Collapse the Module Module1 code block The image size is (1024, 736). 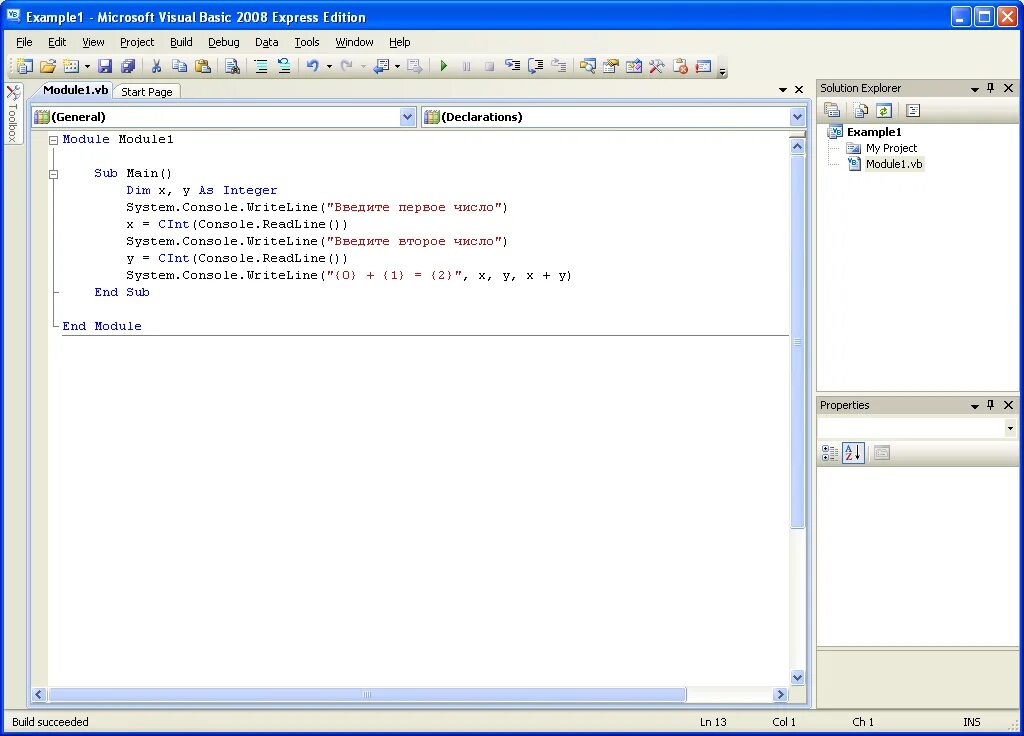(54, 140)
